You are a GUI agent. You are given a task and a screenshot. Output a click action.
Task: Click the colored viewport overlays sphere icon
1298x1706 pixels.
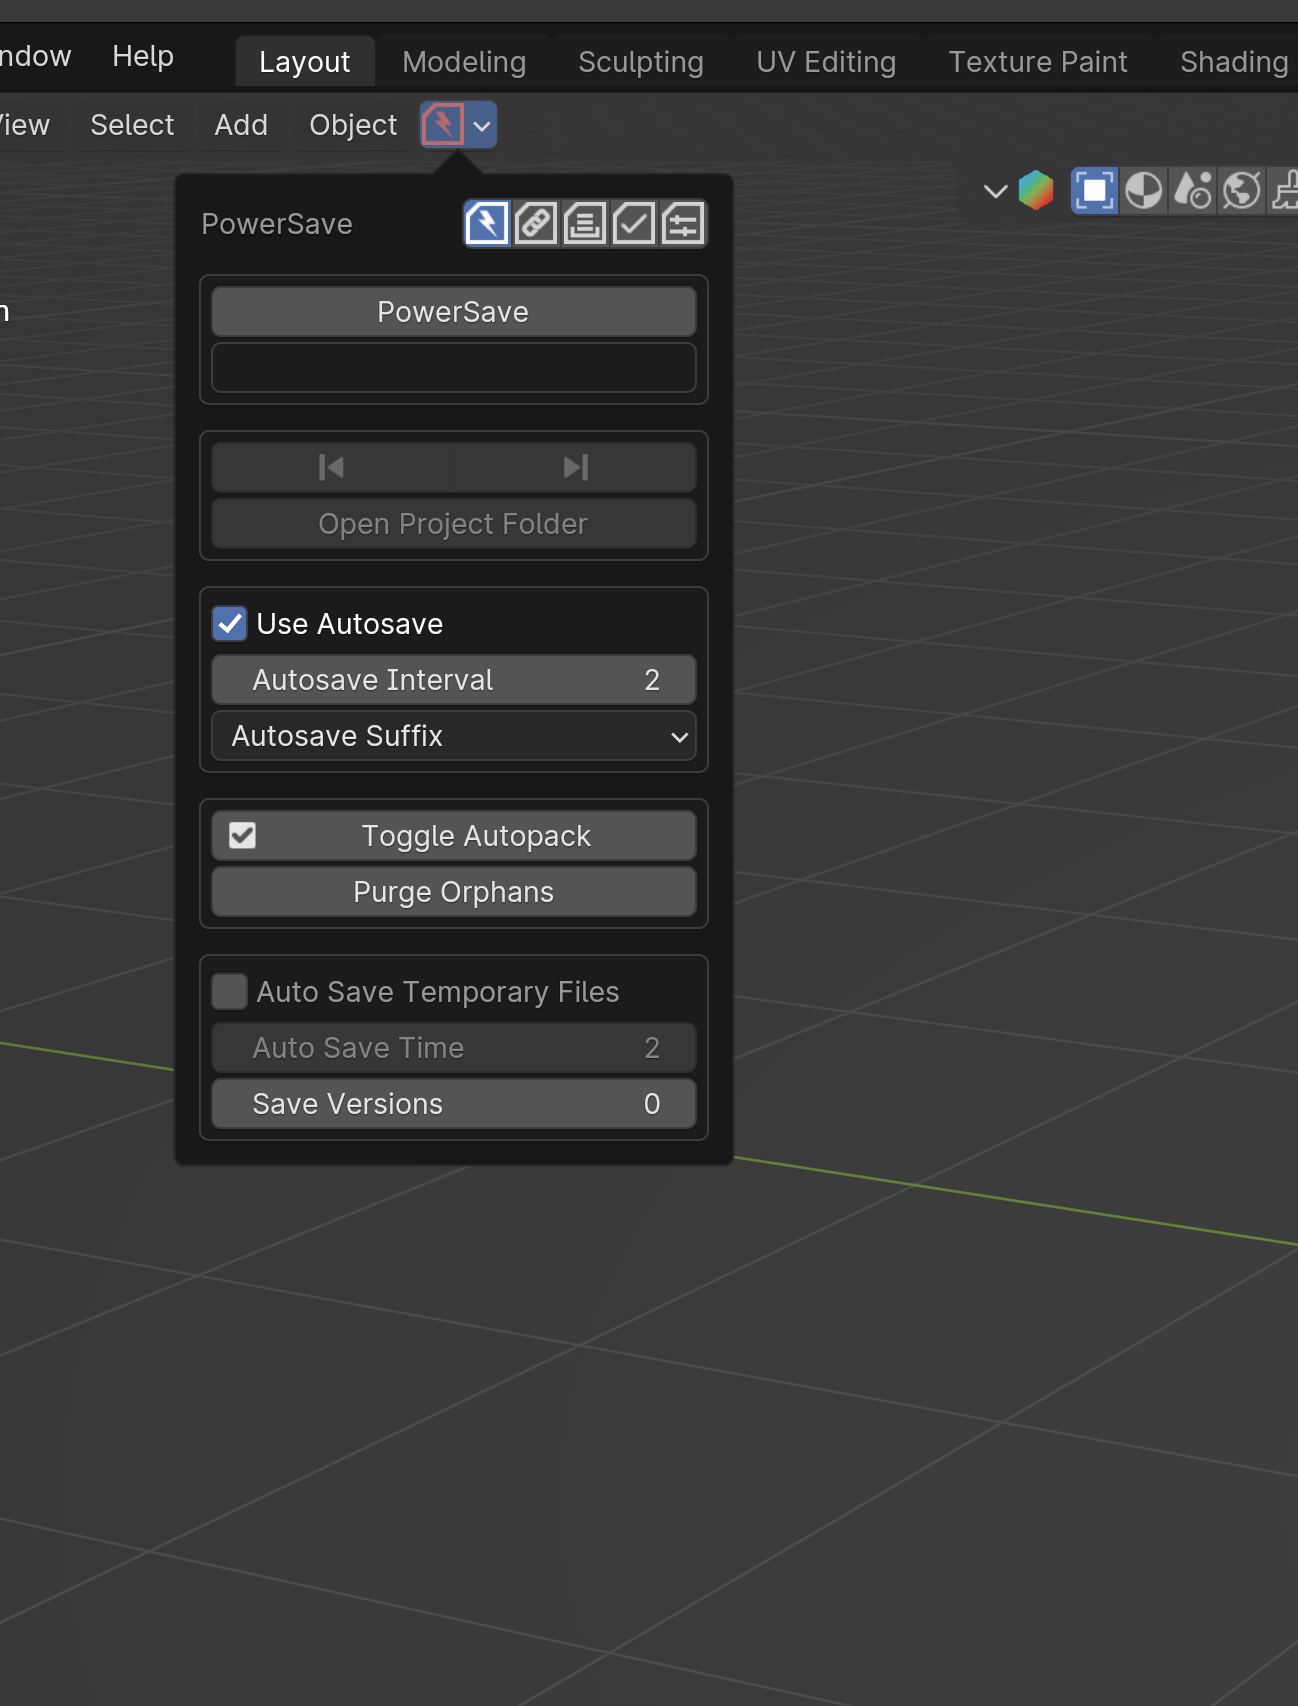[1036, 190]
